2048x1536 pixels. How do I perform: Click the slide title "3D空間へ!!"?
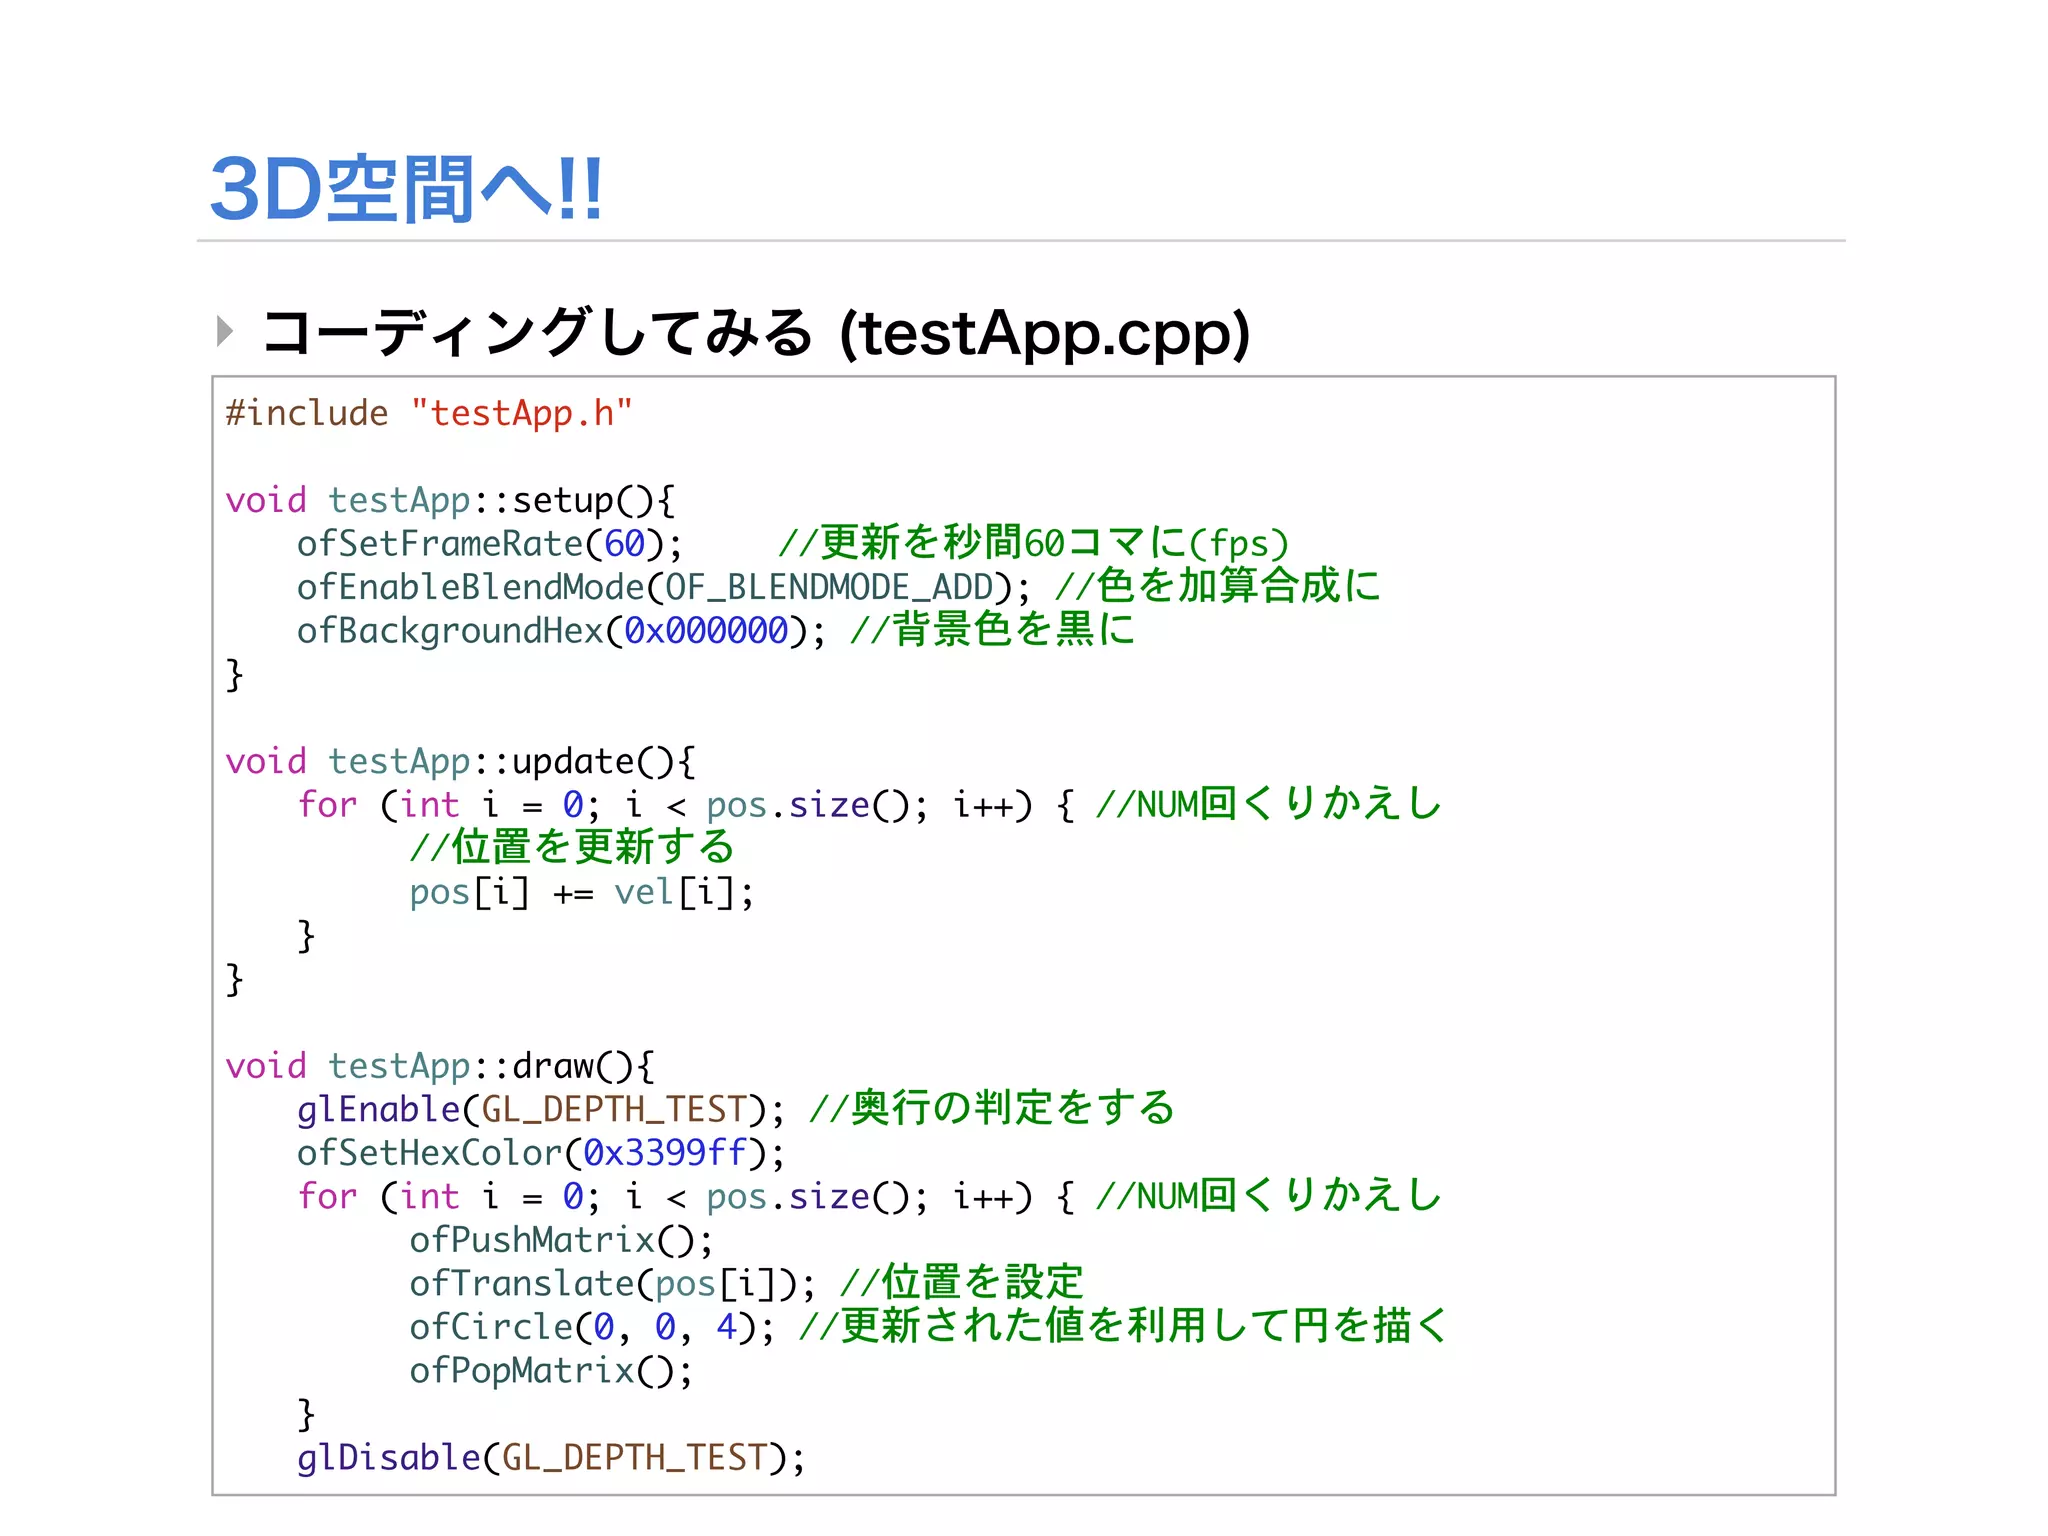[406, 188]
